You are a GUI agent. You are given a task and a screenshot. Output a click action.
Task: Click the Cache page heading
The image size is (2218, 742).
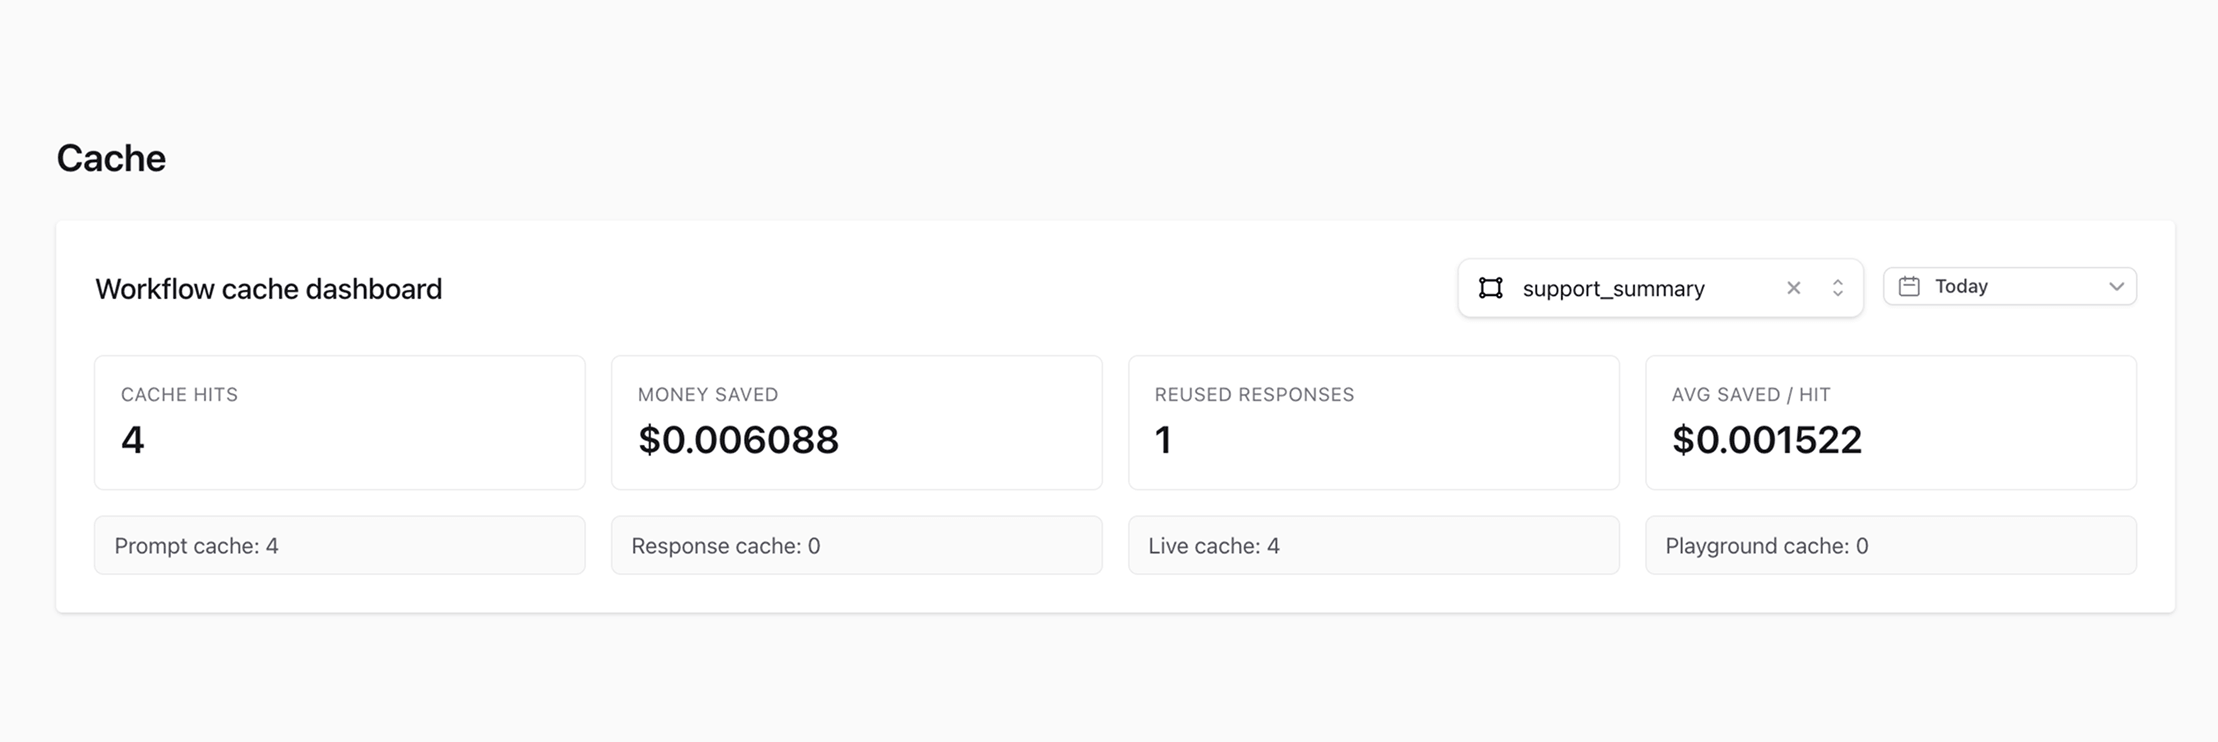point(111,158)
